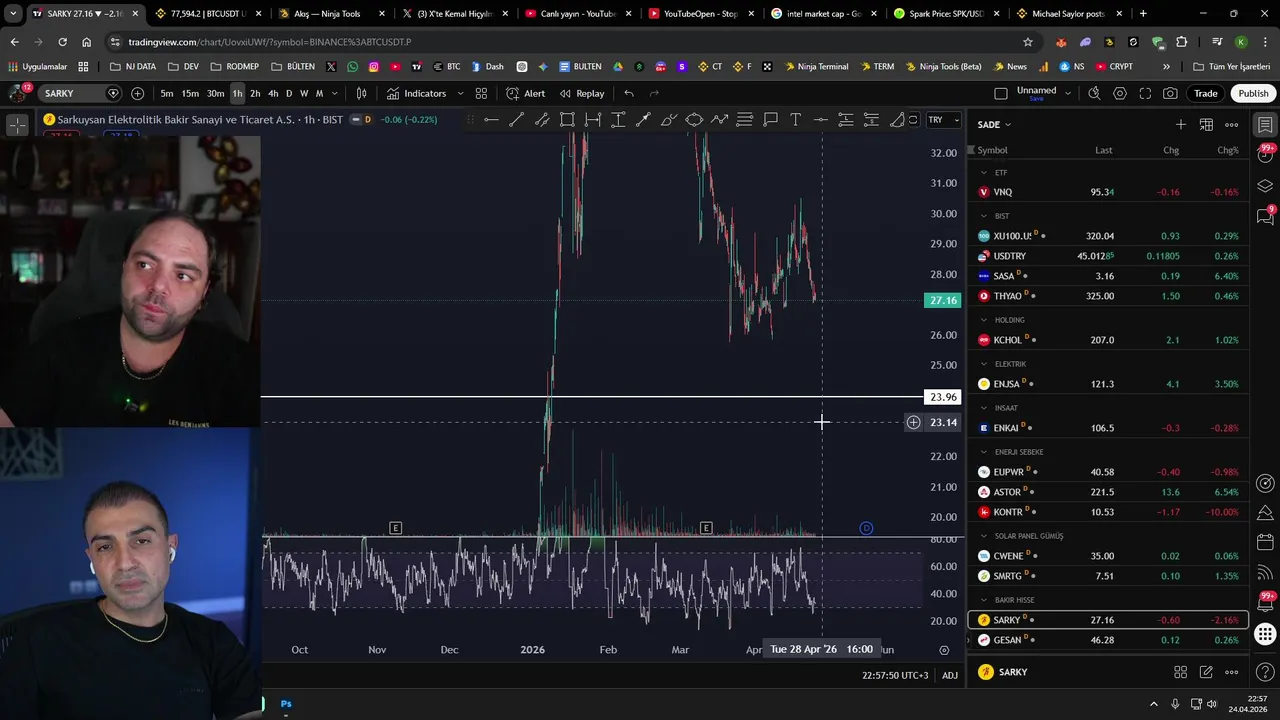The height and width of the screenshot is (720, 1280).
Task: Select the text T drawing tool
Action: [795, 120]
